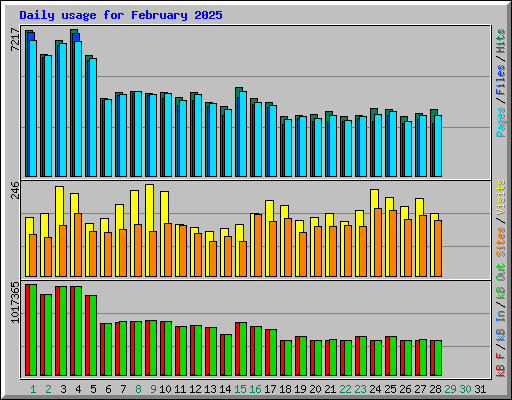
Task: Click the cyan pages bar for day 15
Action: (243, 134)
